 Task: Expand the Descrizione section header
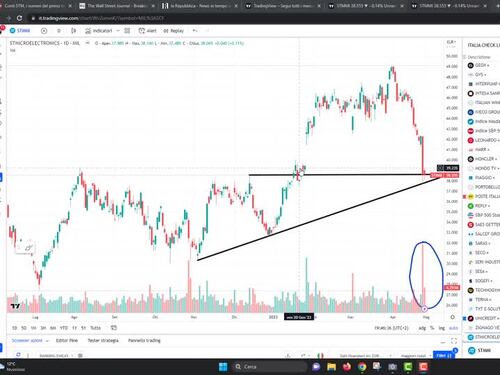[x=479, y=57]
